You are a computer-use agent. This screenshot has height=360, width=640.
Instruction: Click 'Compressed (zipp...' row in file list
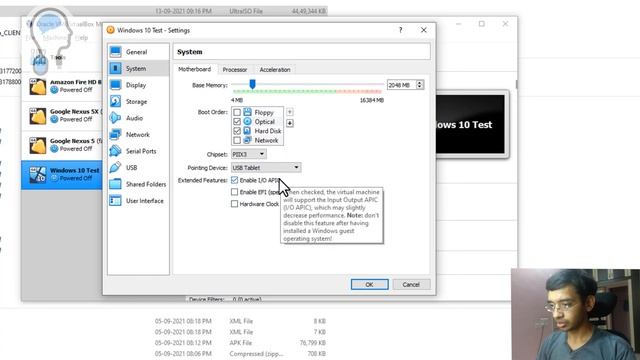[240, 354]
